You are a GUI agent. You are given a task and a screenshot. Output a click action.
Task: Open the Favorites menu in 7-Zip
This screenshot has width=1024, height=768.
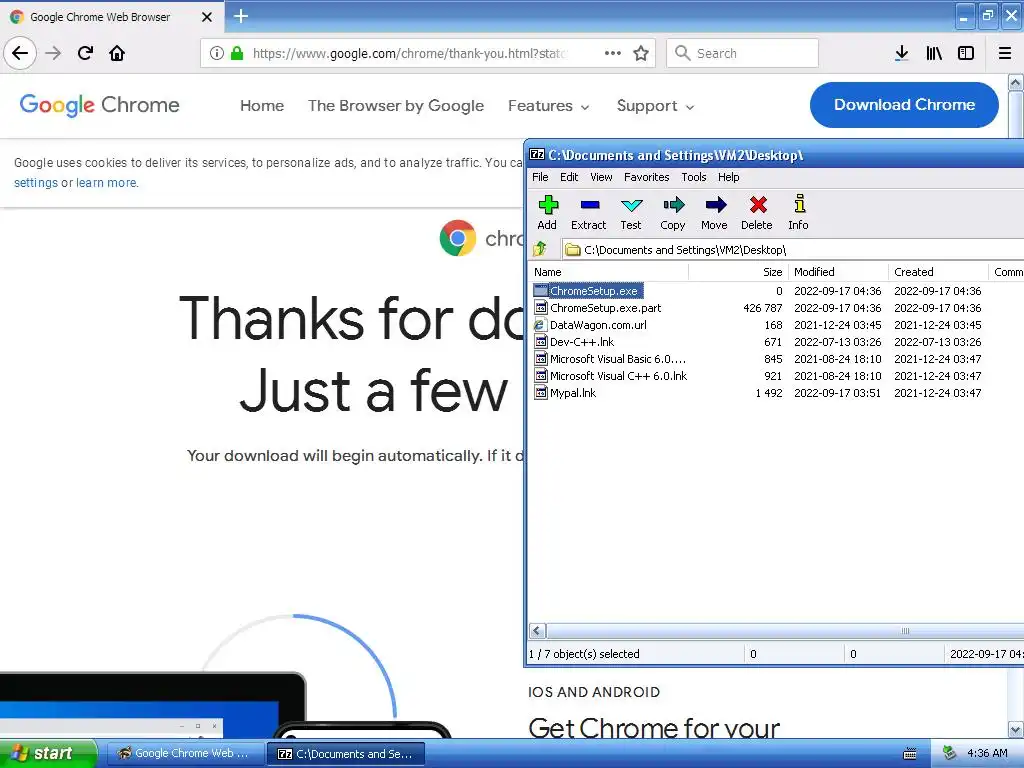[x=647, y=177]
